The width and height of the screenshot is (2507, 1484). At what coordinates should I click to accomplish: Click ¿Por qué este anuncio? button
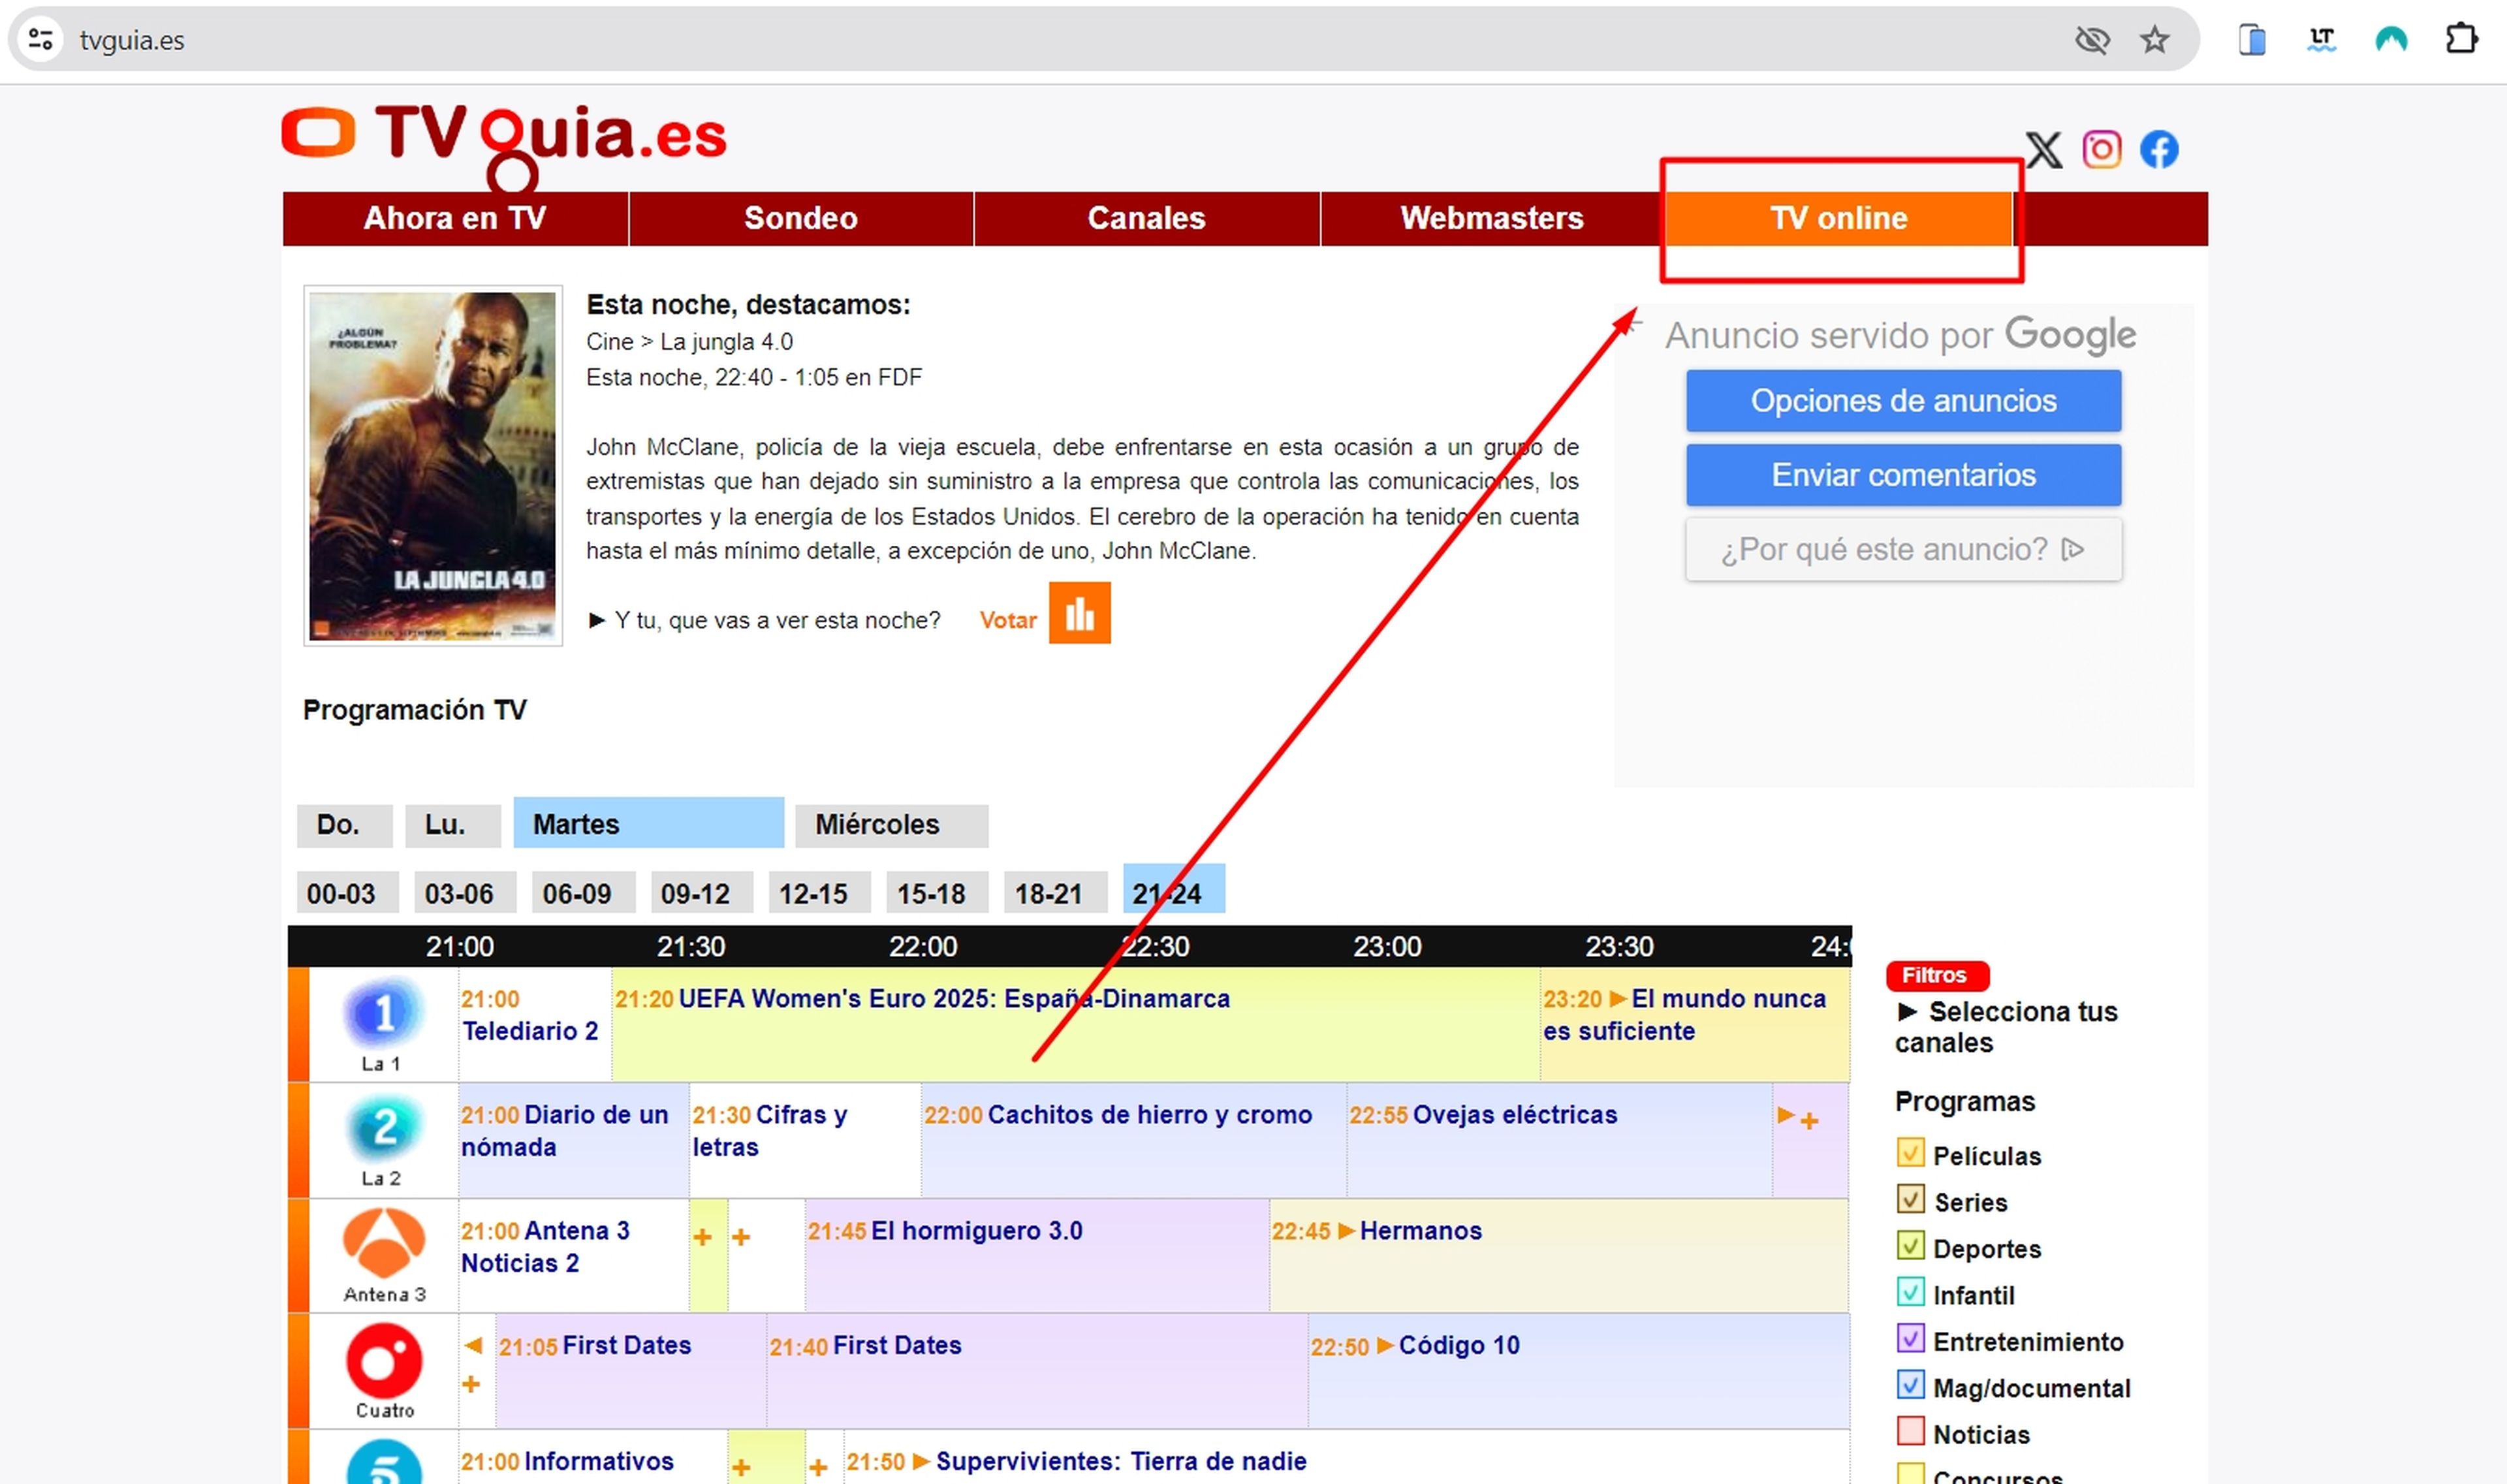tap(1903, 549)
